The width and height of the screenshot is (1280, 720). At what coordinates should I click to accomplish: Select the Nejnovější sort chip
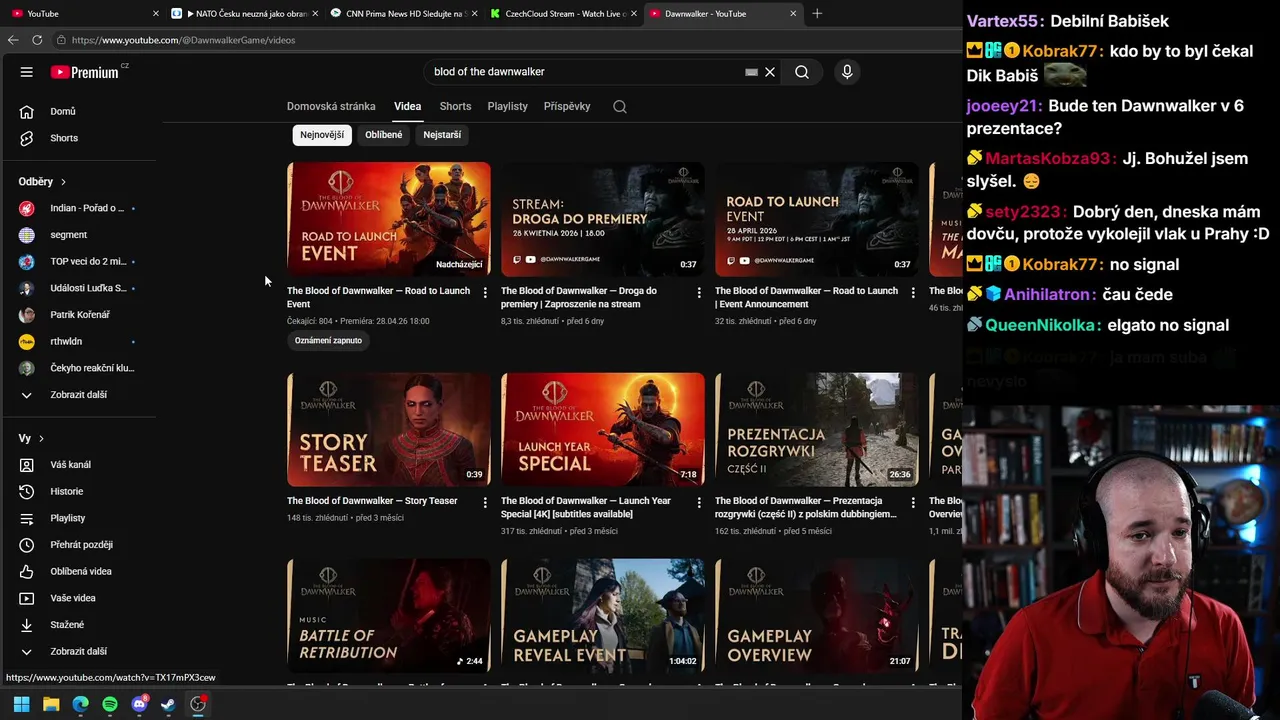tap(322, 135)
